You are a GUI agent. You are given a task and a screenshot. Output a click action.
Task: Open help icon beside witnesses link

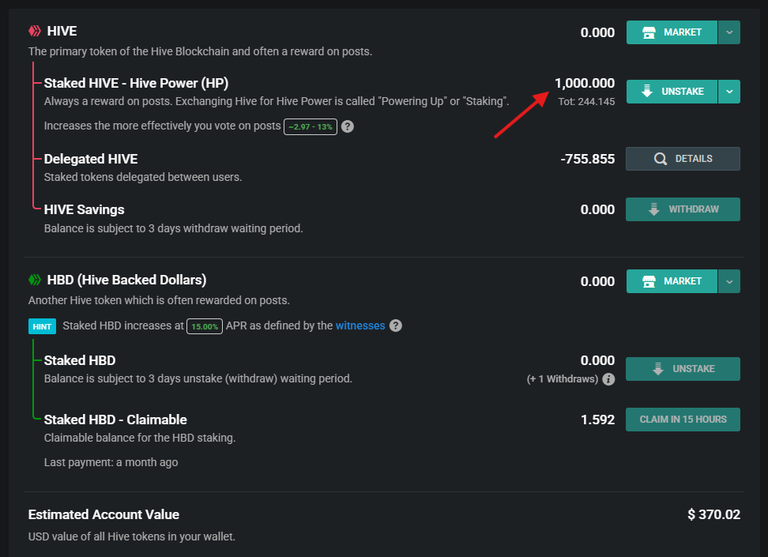click(396, 326)
